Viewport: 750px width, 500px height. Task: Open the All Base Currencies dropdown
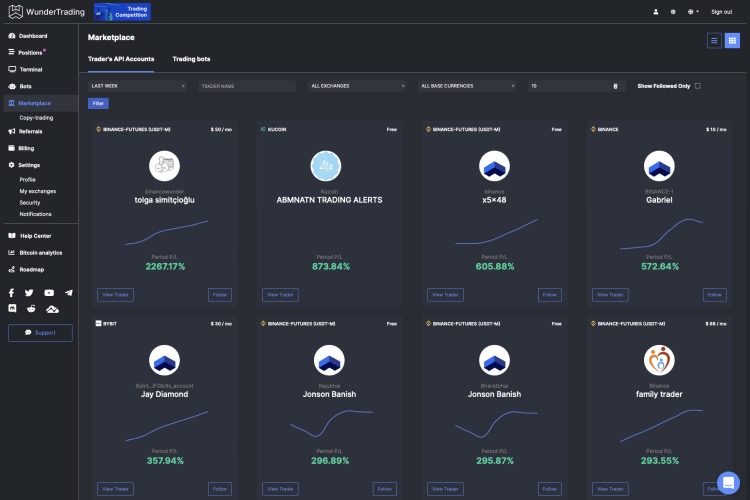pos(467,86)
